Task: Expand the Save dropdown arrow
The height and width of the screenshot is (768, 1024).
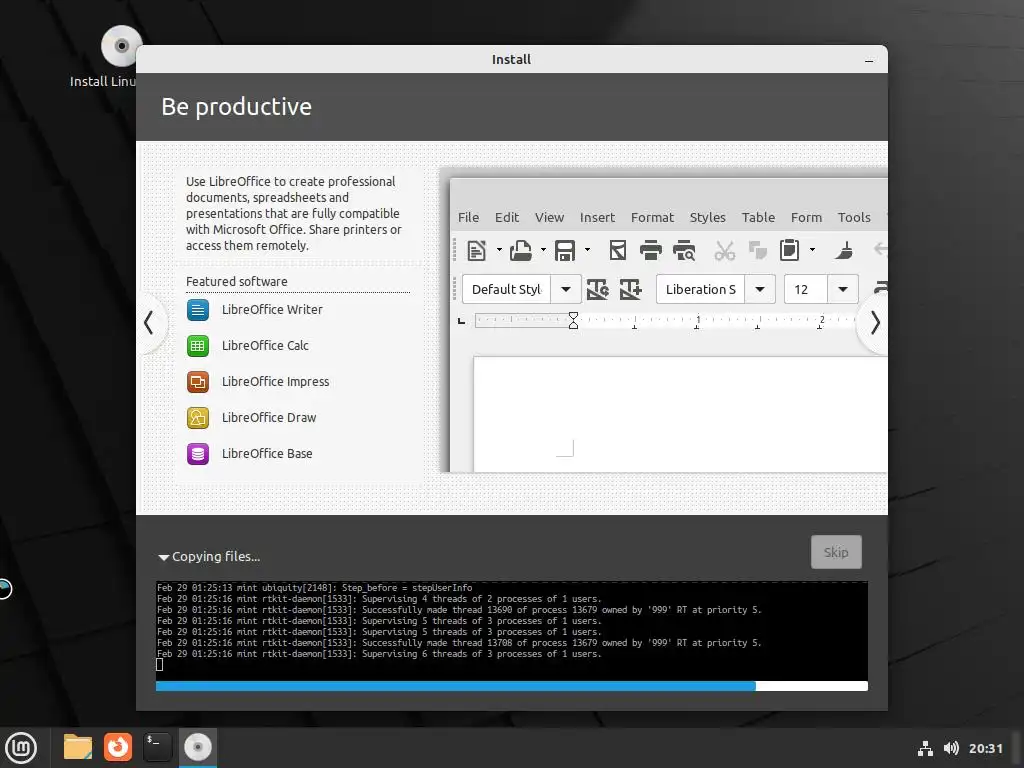Action: [x=587, y=249]
